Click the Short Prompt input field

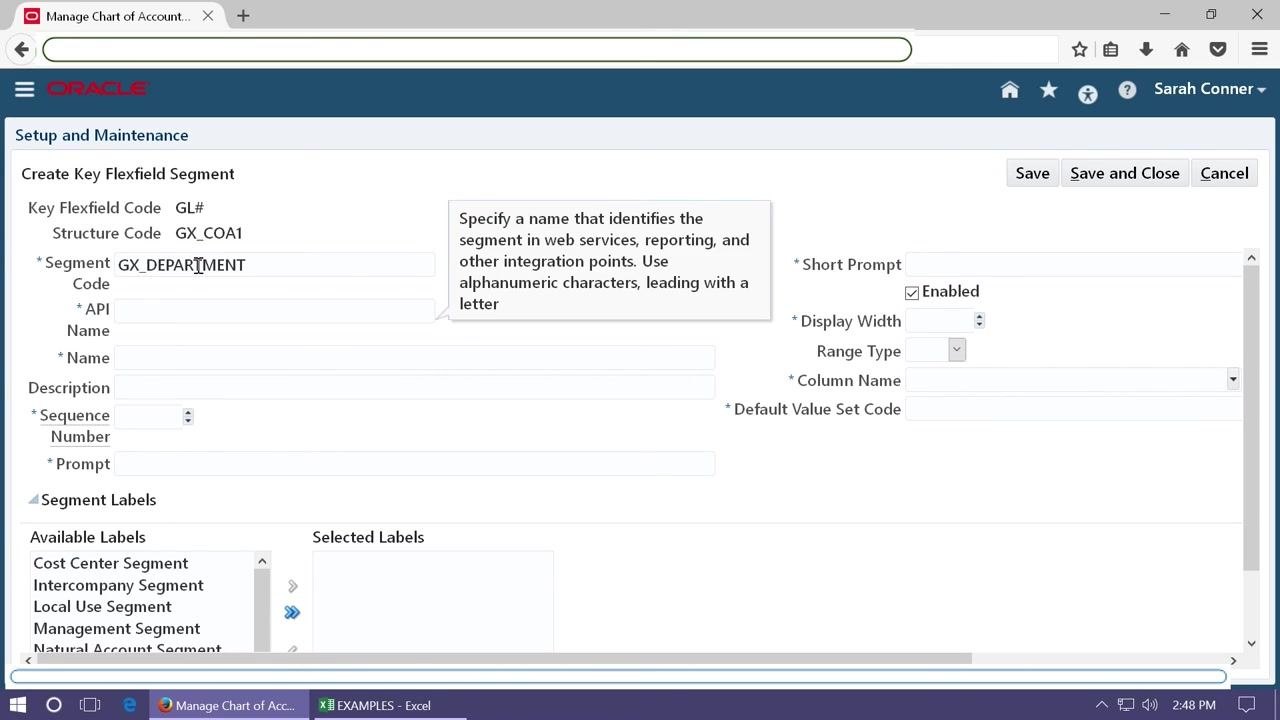pyautogui.click(x=1073, y=264)
